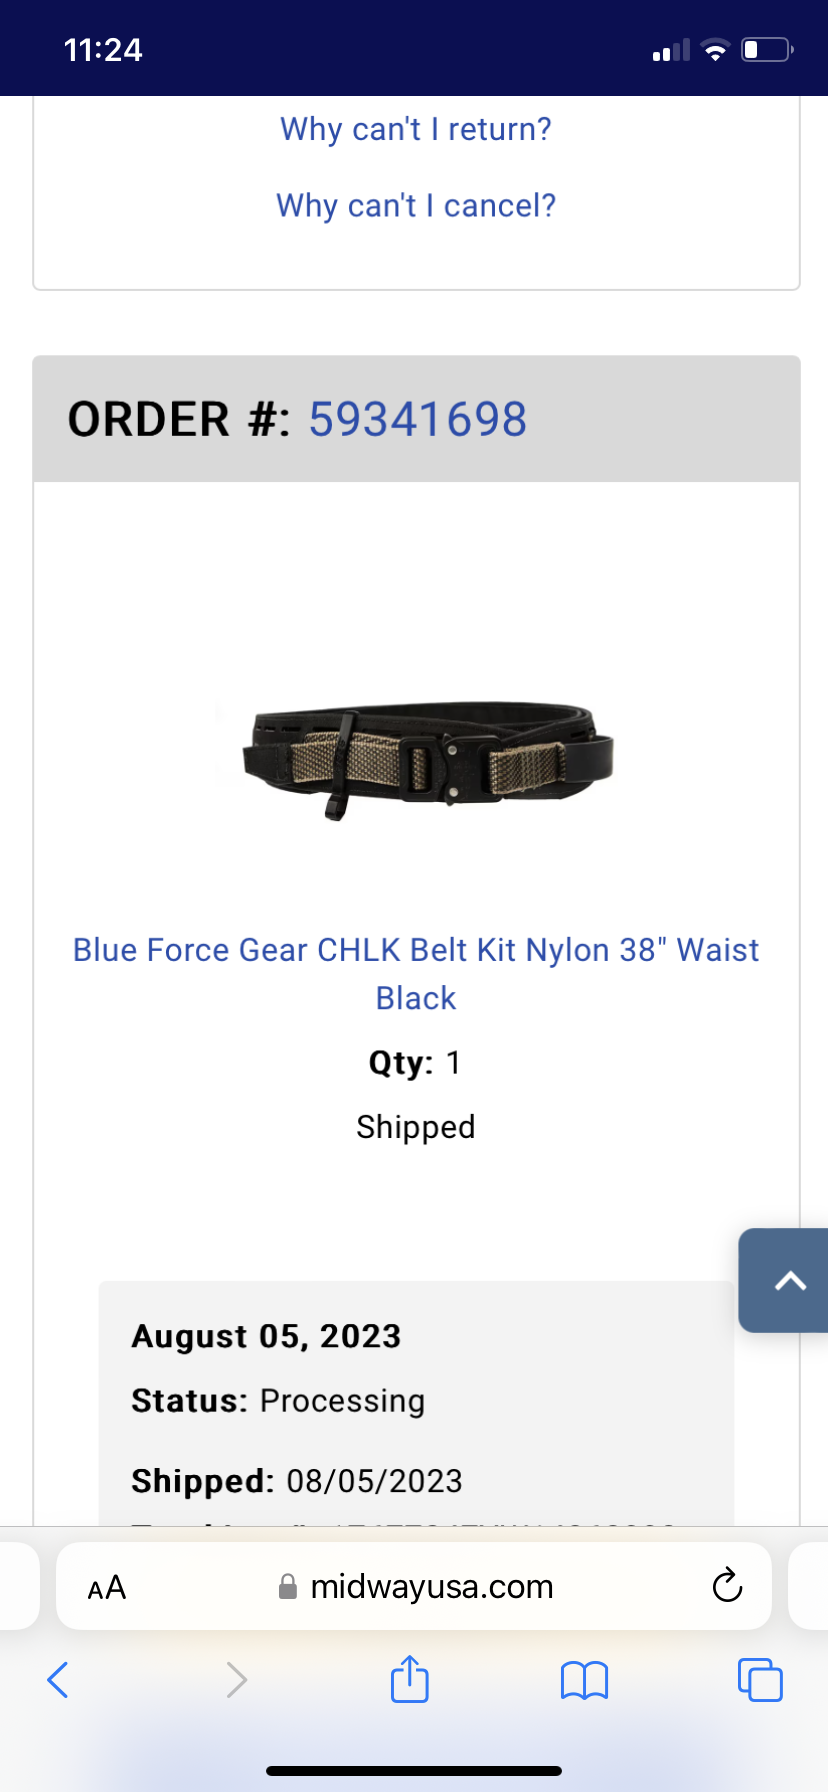This screenshot has width=828, height=1792.
Task: Open the 'Why can't I cancel?' link
Action: pyautogui.click(x=416, y=205)
